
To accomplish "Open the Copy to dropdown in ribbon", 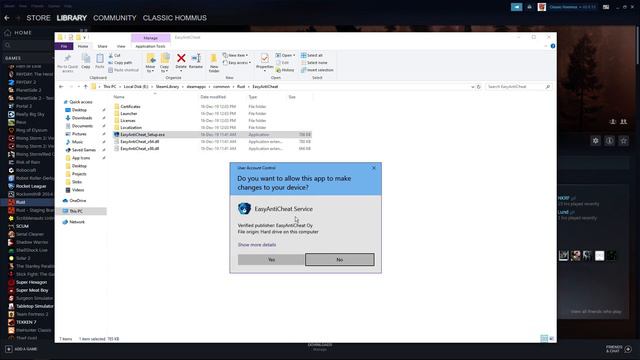I will [x=164, y=63].
